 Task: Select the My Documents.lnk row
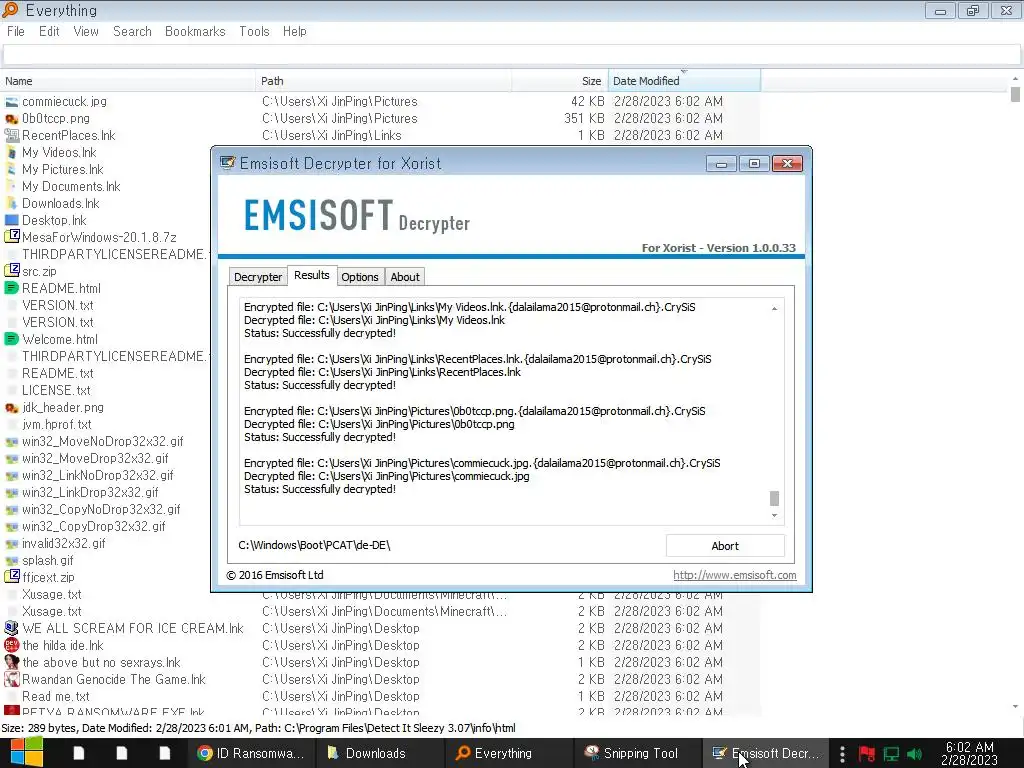pyautogui.click(x=104, y=187)
